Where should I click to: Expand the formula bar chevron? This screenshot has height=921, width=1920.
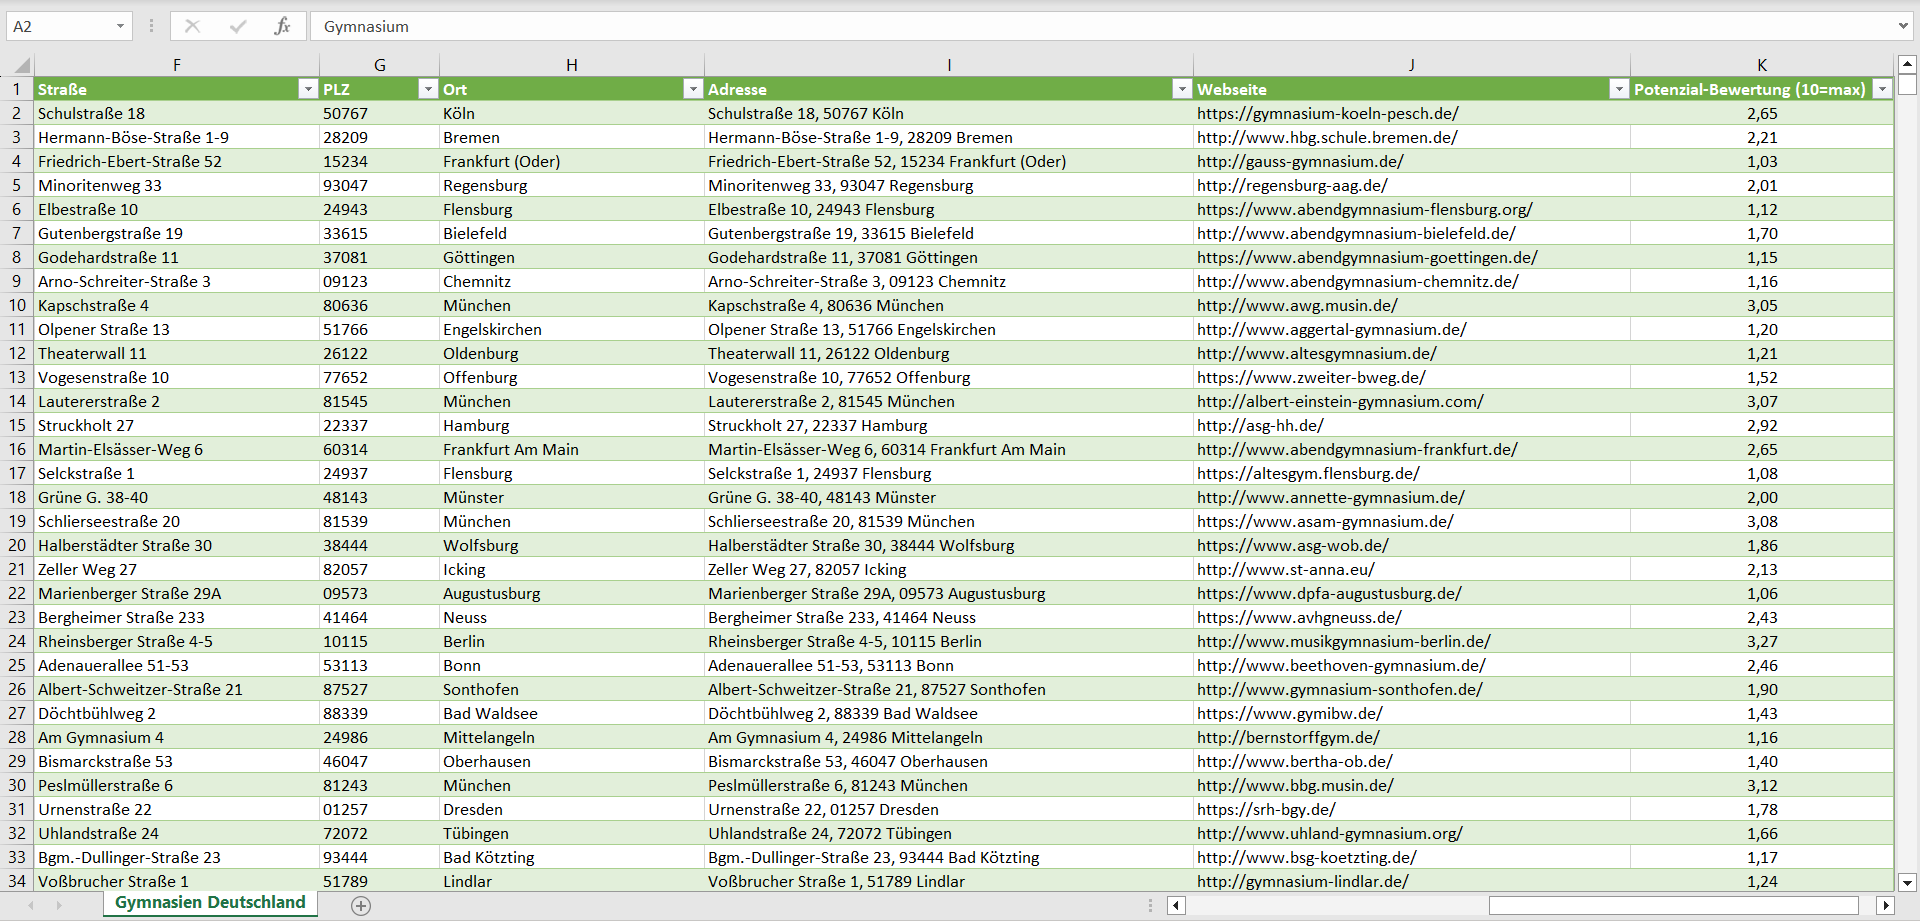pyautogui.click(x=1902, y=26)
